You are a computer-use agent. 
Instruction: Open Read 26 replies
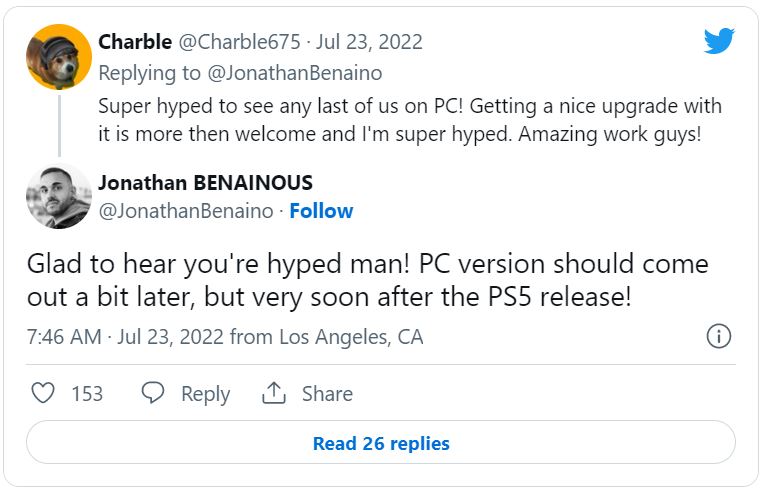(381, 442)
